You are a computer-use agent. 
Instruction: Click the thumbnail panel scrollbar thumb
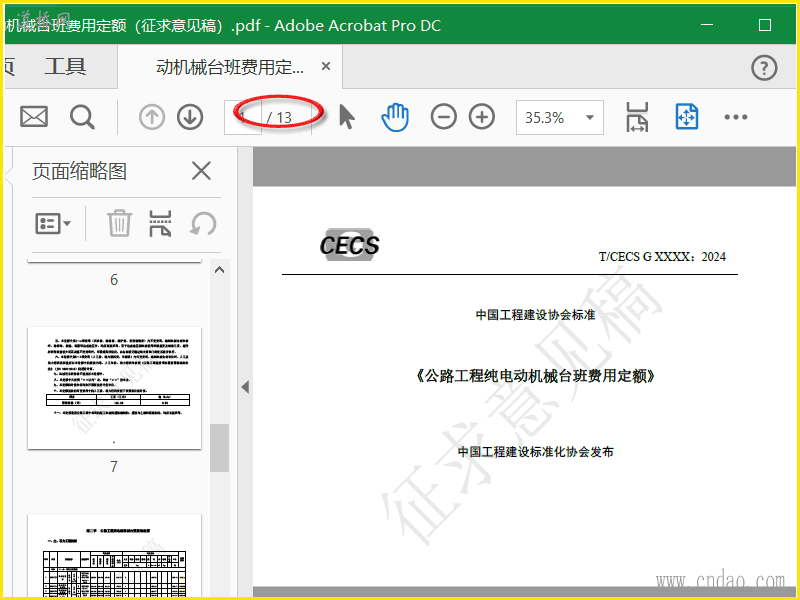tap(219, 447)
